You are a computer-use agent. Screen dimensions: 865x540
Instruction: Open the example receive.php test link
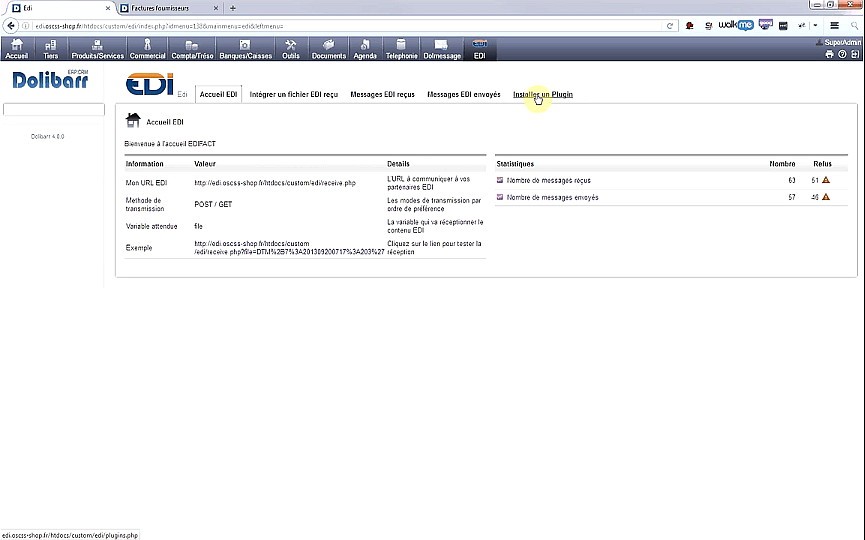point(289,247)
